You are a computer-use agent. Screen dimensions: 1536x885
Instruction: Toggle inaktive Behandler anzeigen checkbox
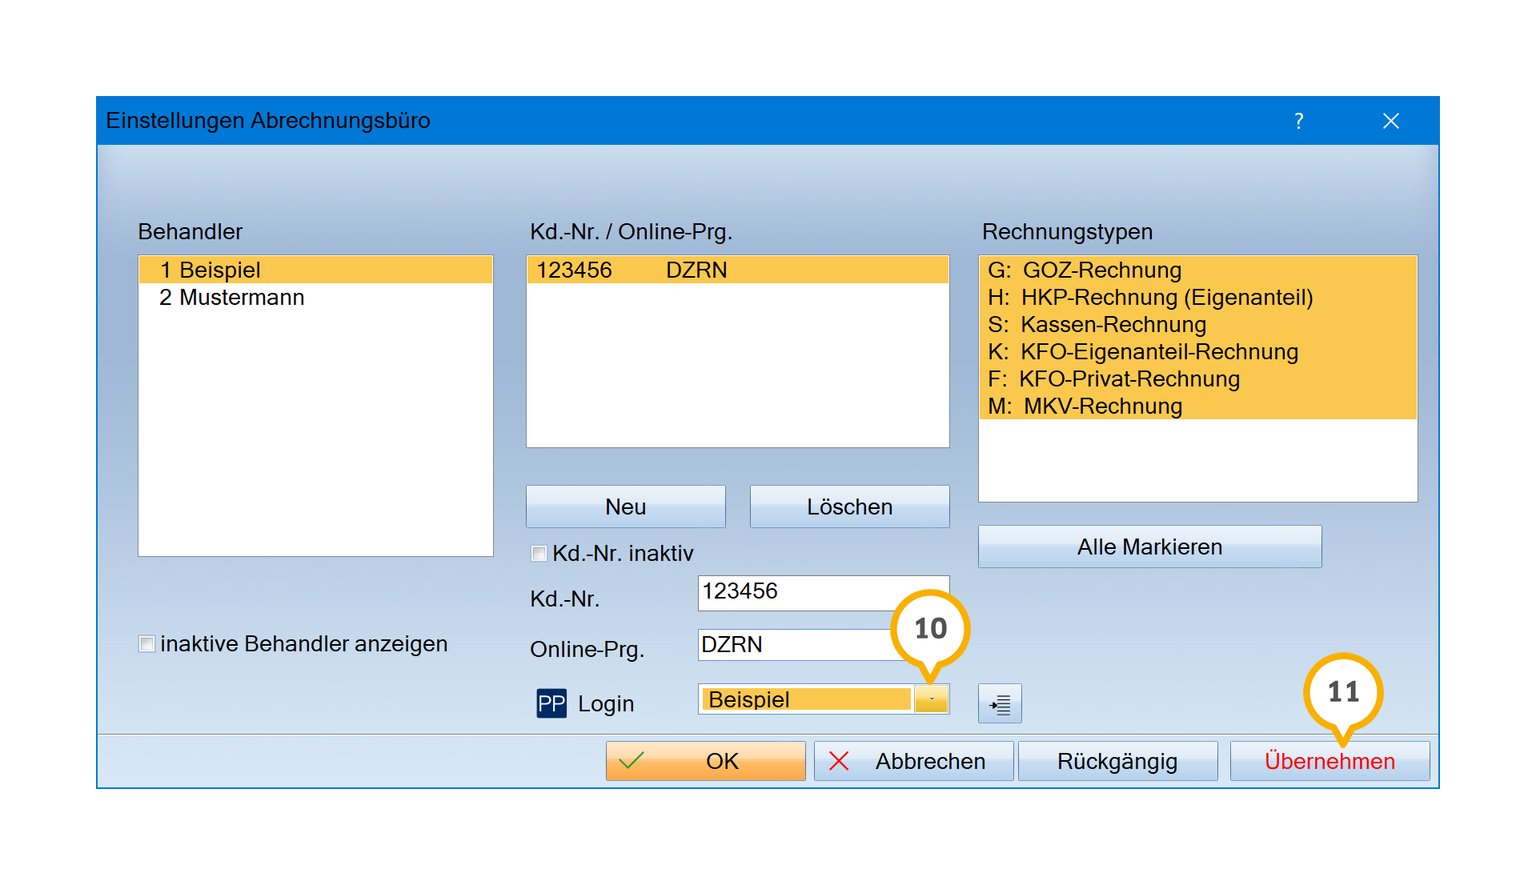point(147,644)
